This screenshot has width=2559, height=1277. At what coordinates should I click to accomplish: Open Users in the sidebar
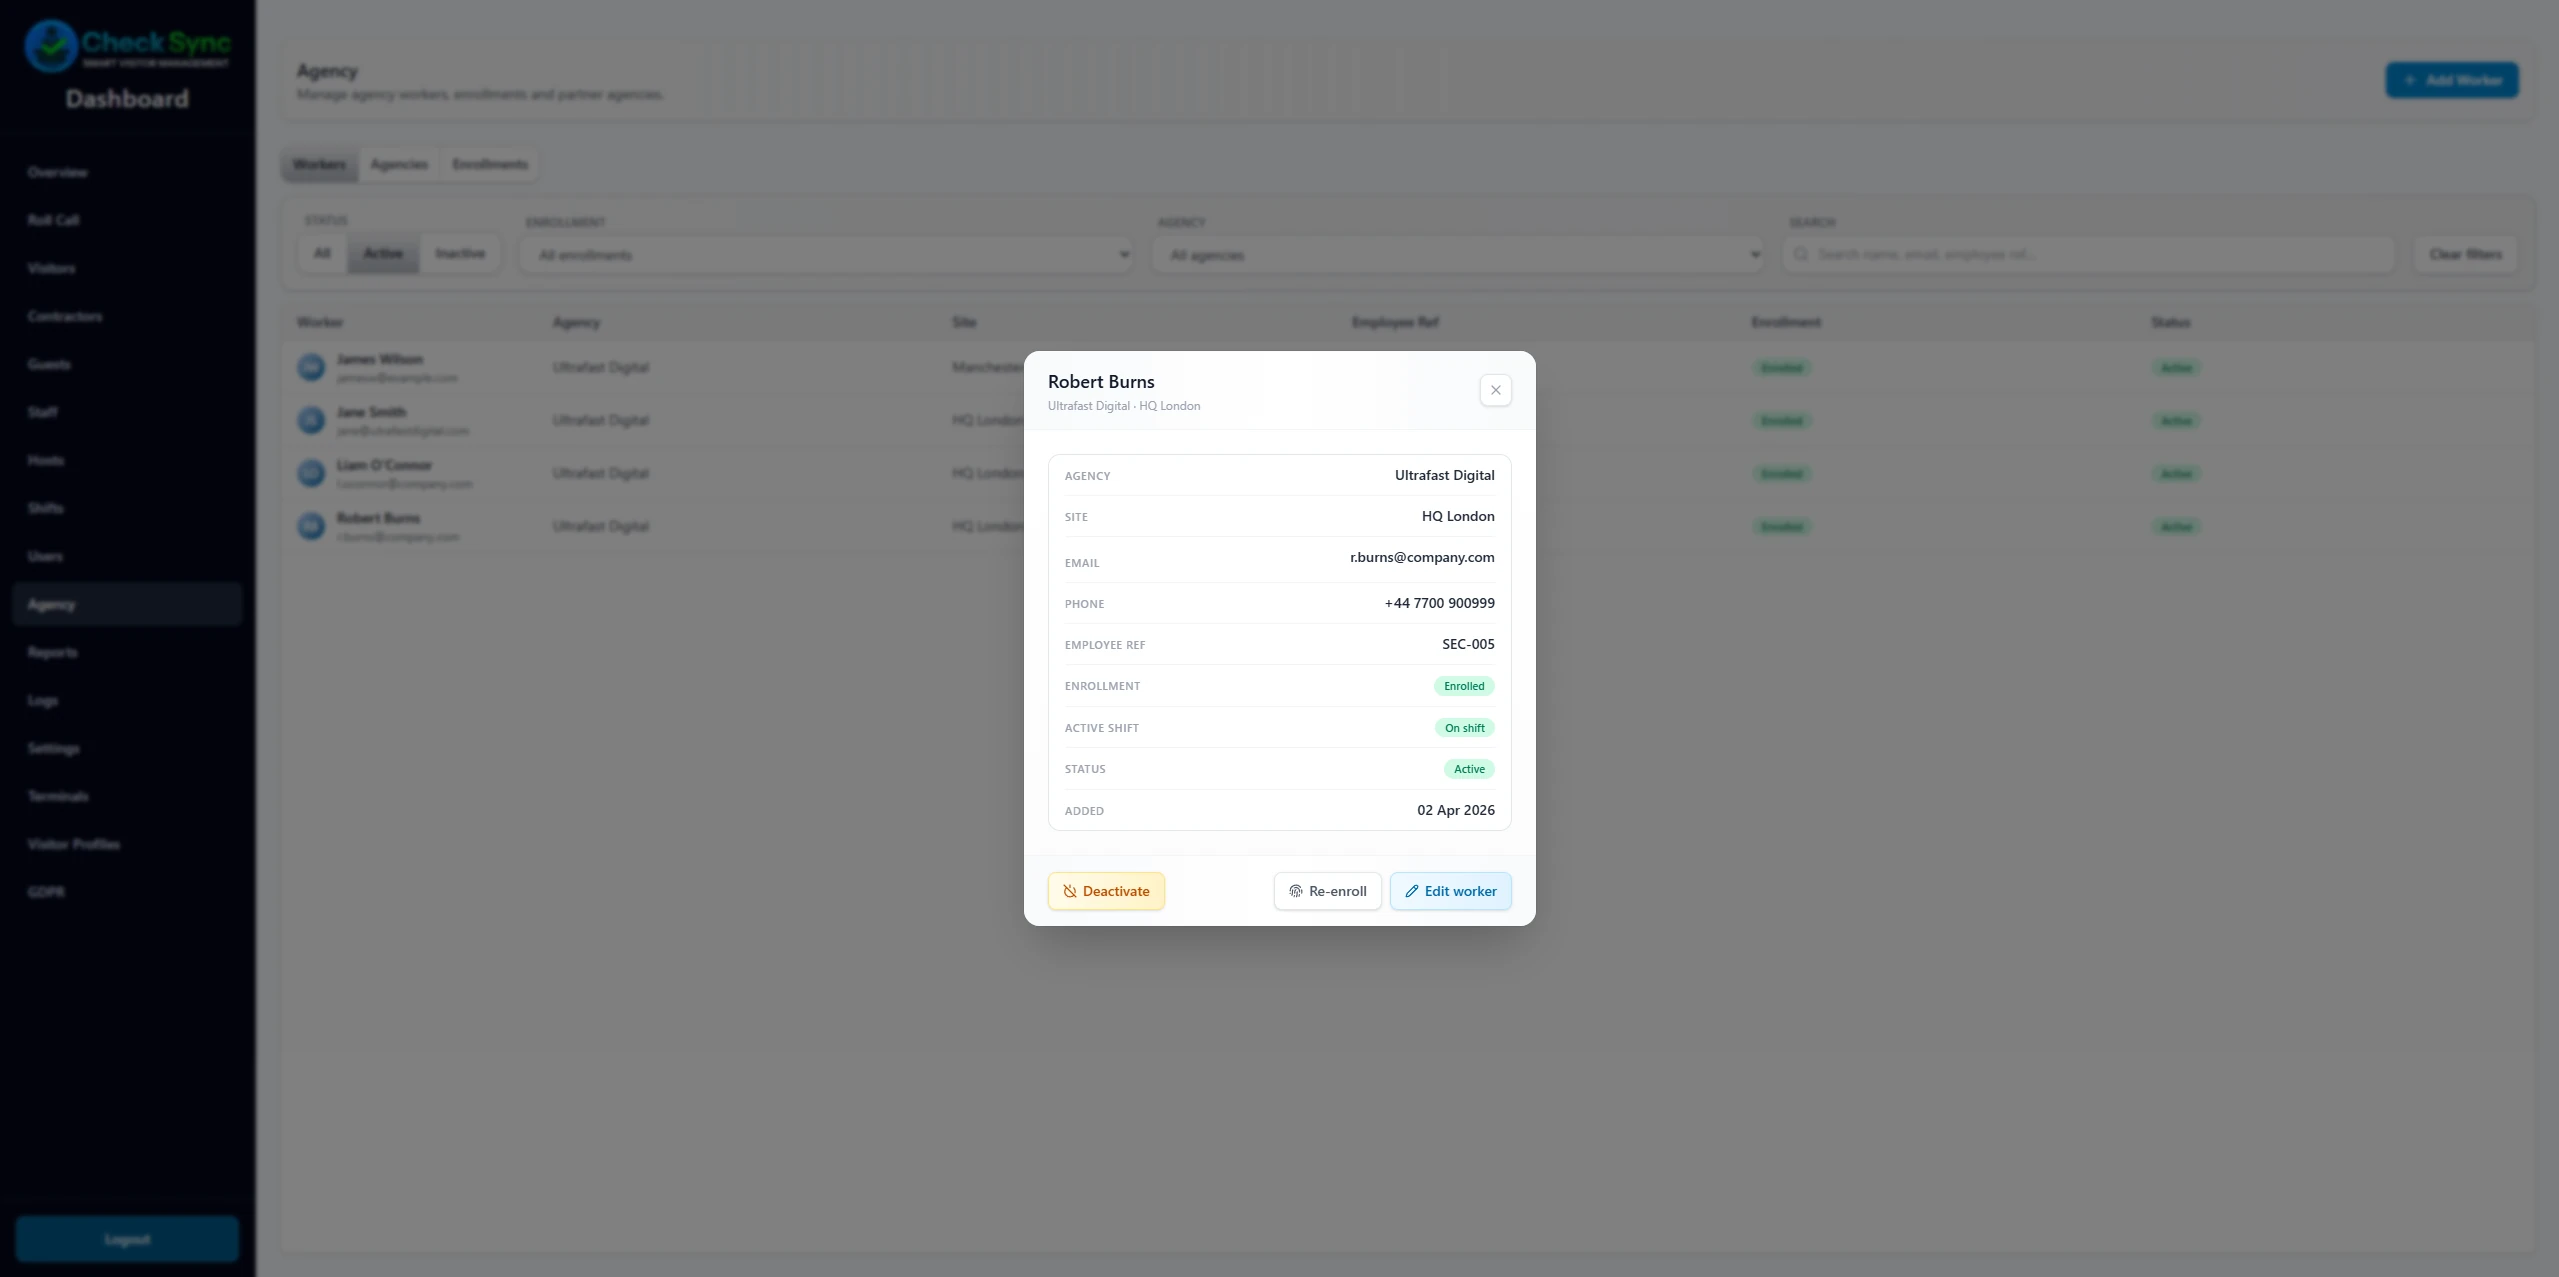pos(127,556)
